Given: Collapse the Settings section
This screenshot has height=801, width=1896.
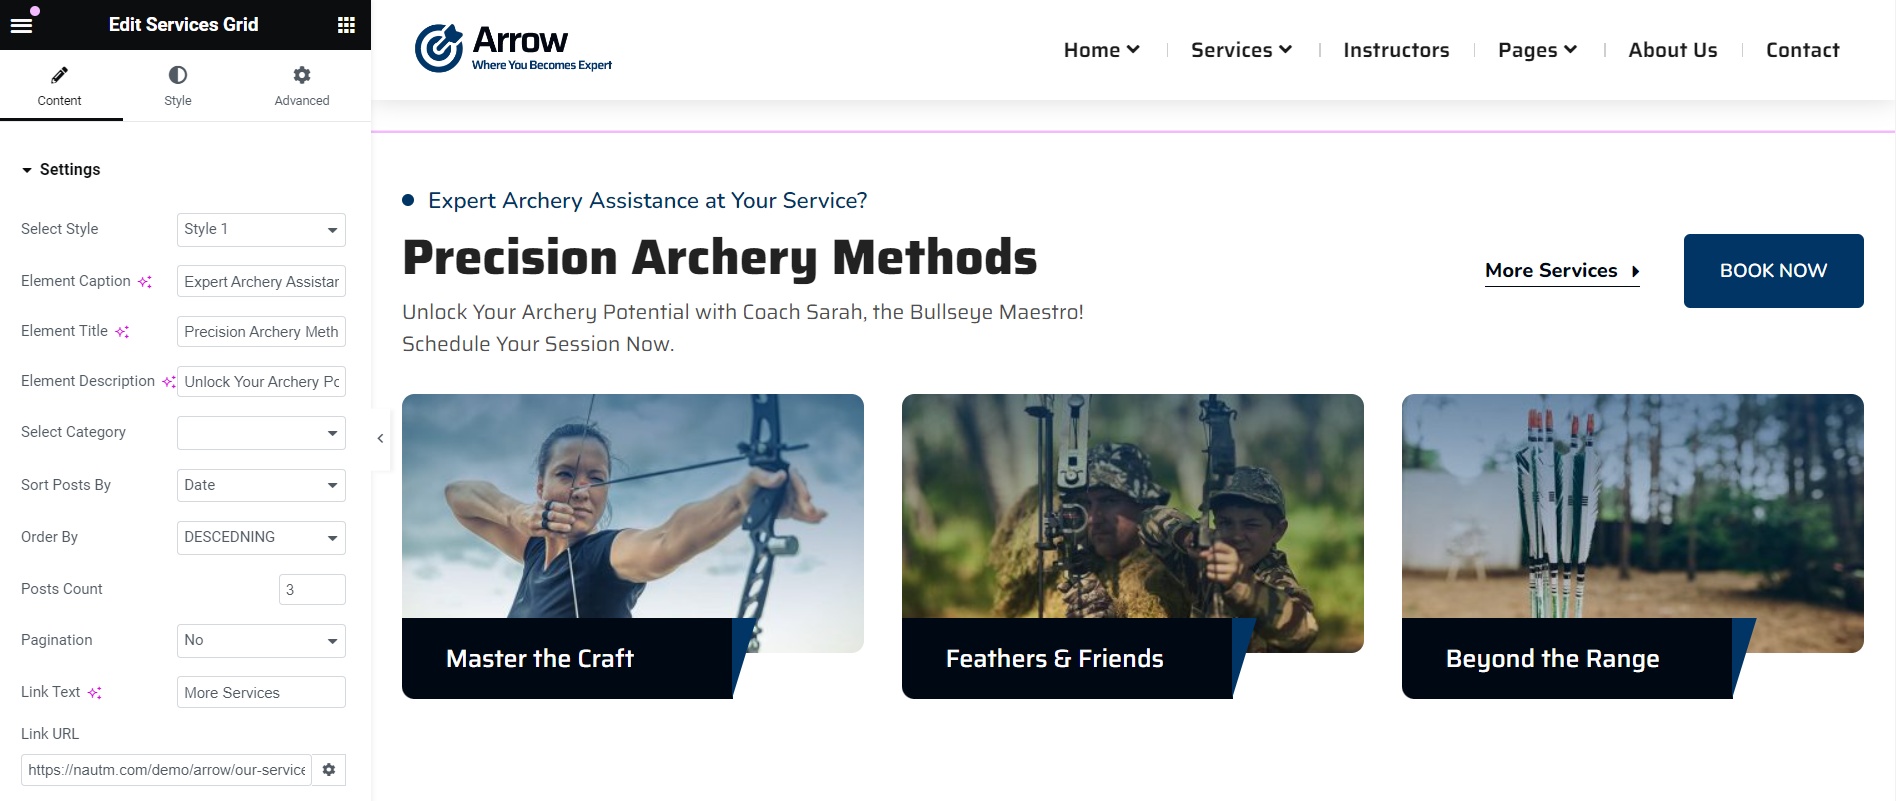Looking at the screenshot, I should (x=61, y=170).
